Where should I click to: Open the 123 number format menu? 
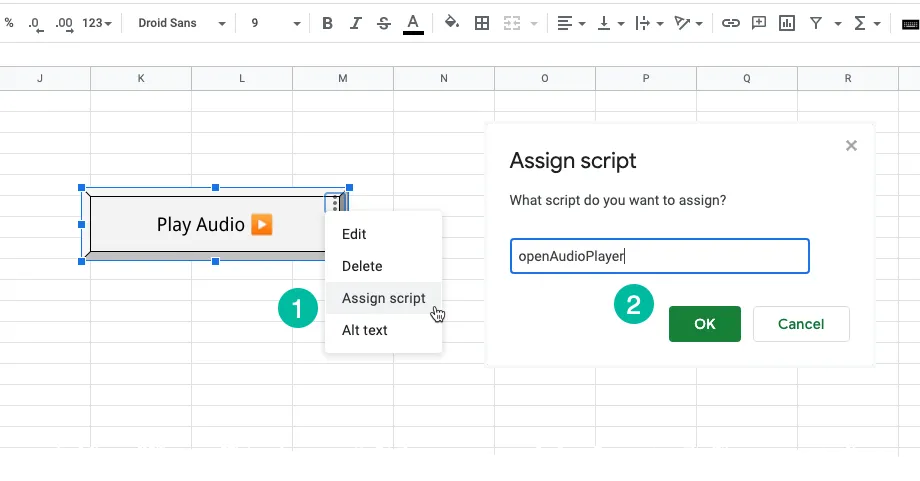tap(97, 23)
